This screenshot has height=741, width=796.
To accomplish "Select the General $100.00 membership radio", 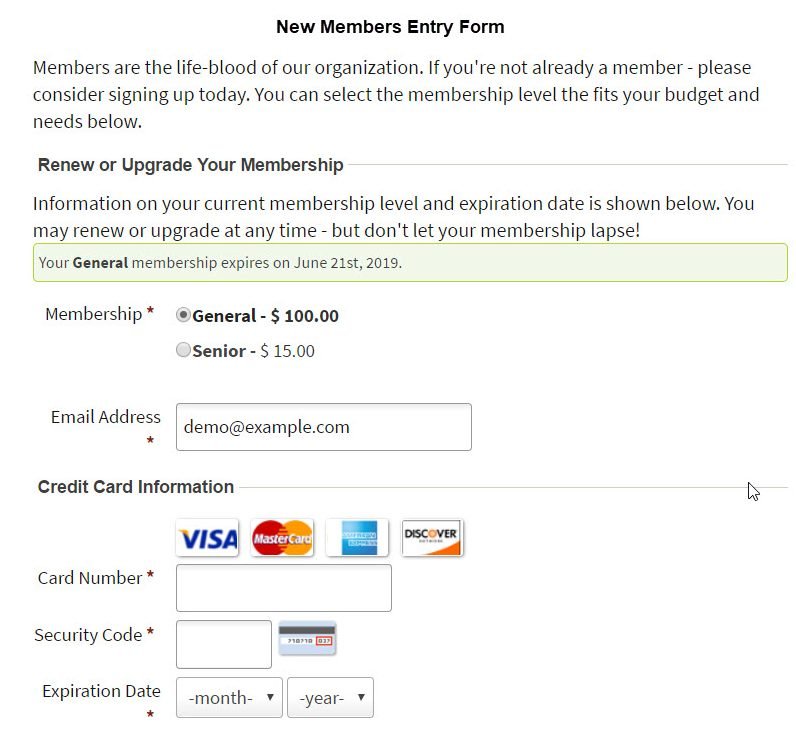I will click(183, 315).
